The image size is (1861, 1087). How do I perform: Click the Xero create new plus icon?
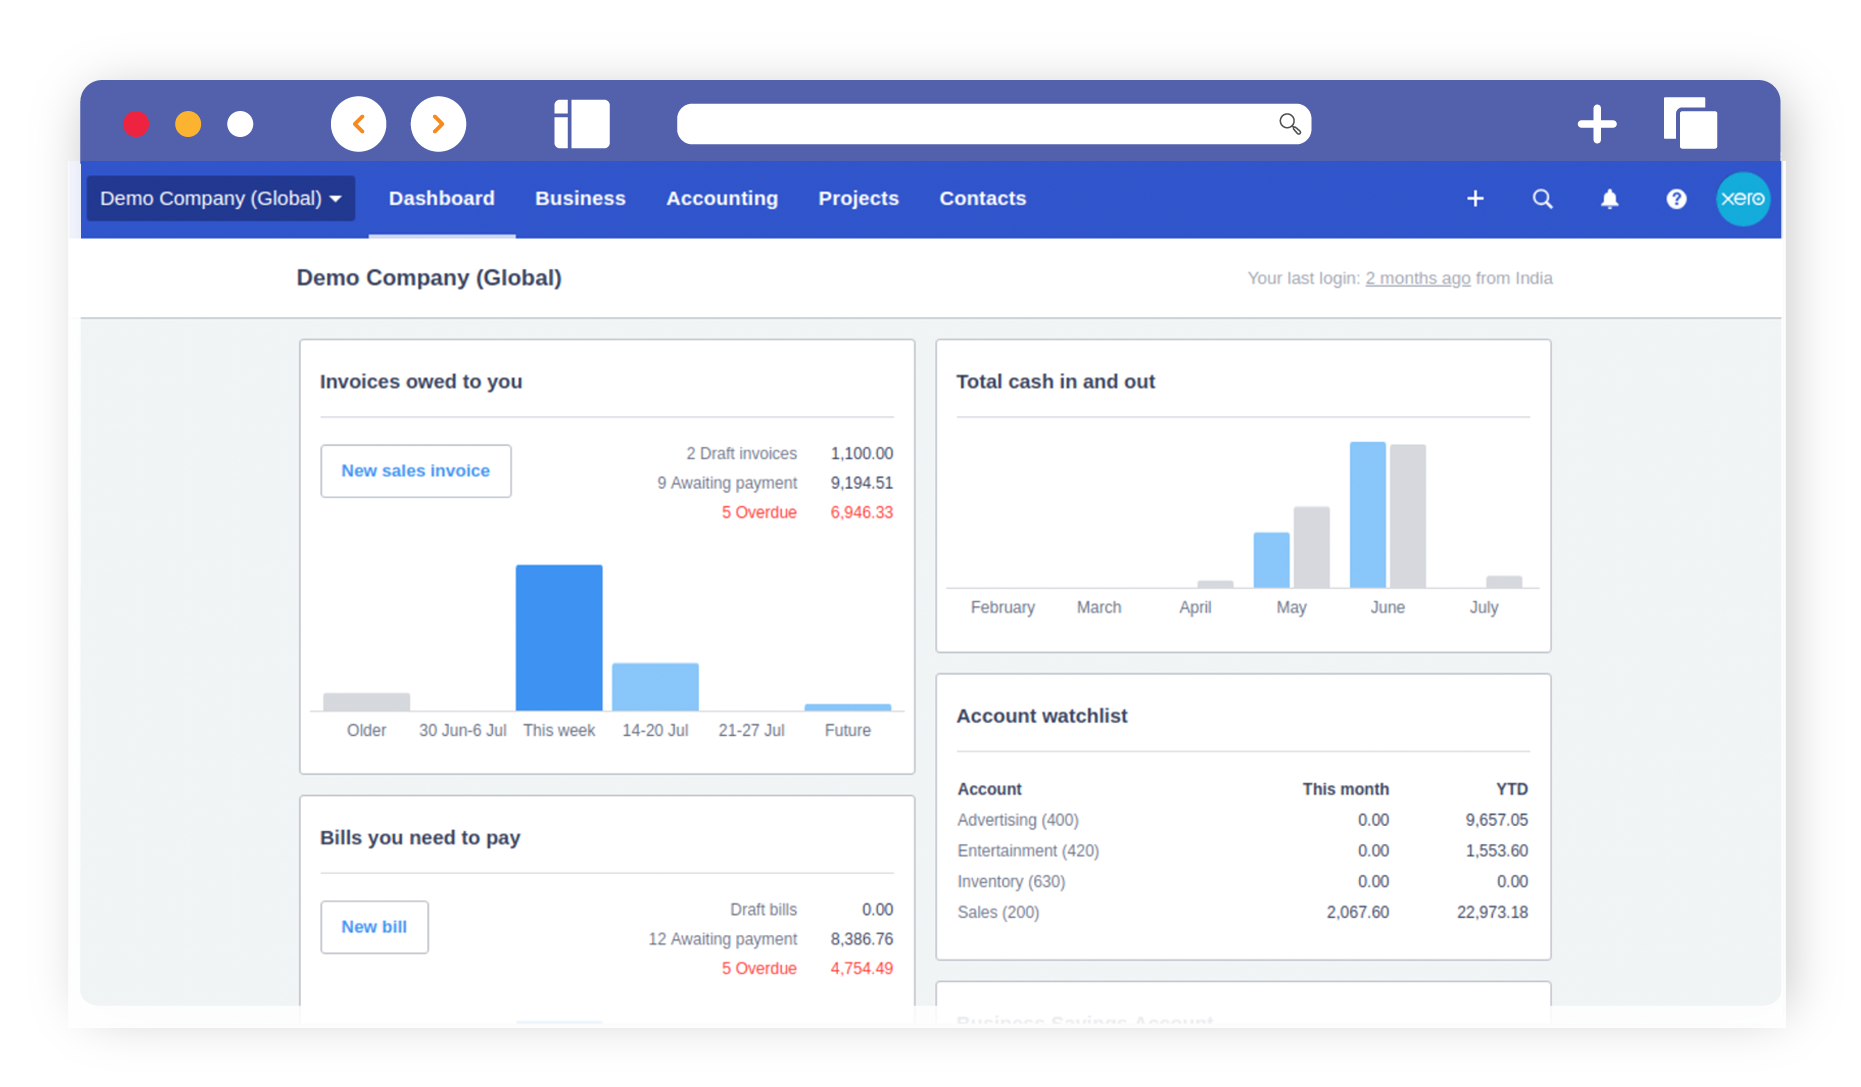[x=1475, y=199]
